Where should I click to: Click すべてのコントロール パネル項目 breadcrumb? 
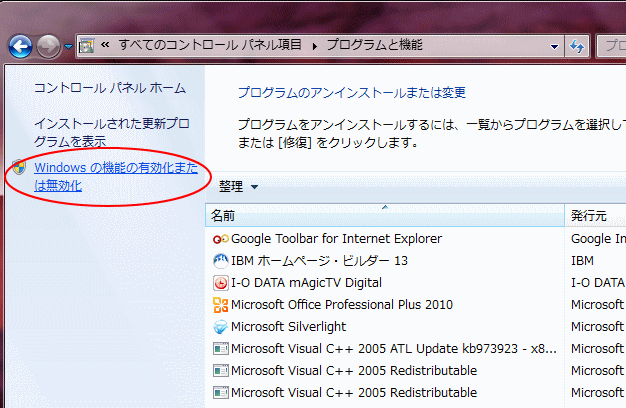tap(210, 45)
